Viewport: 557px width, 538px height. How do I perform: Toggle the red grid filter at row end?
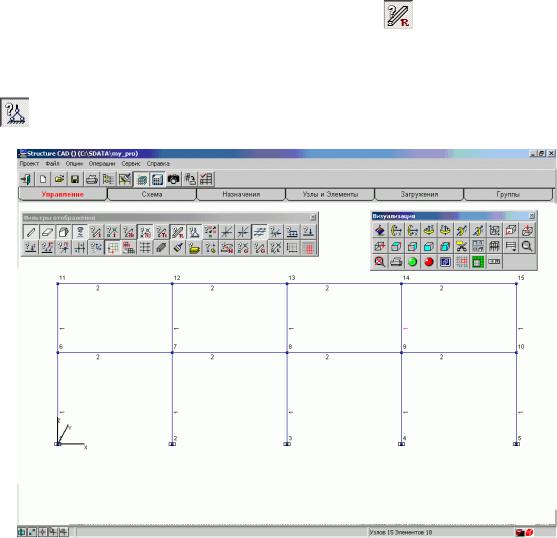coord(308,248)
